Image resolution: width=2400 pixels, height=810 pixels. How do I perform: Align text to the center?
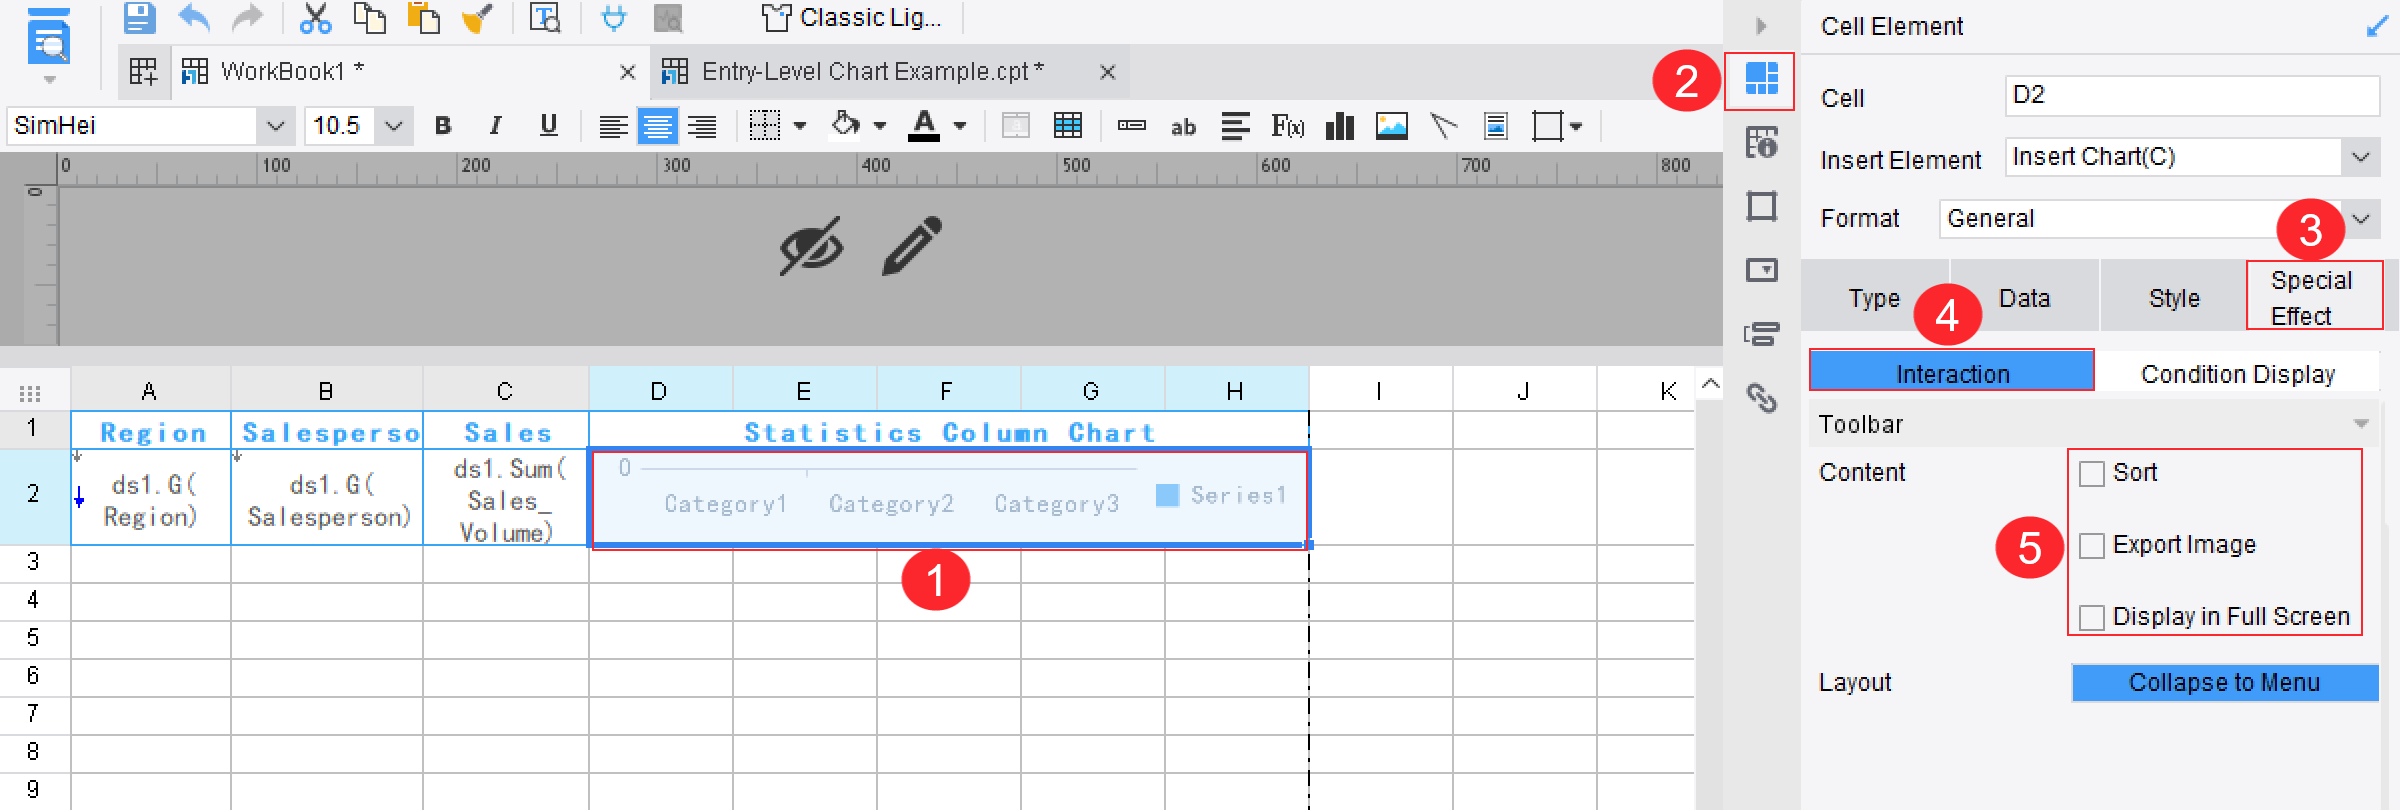click(x=657, y=126)
